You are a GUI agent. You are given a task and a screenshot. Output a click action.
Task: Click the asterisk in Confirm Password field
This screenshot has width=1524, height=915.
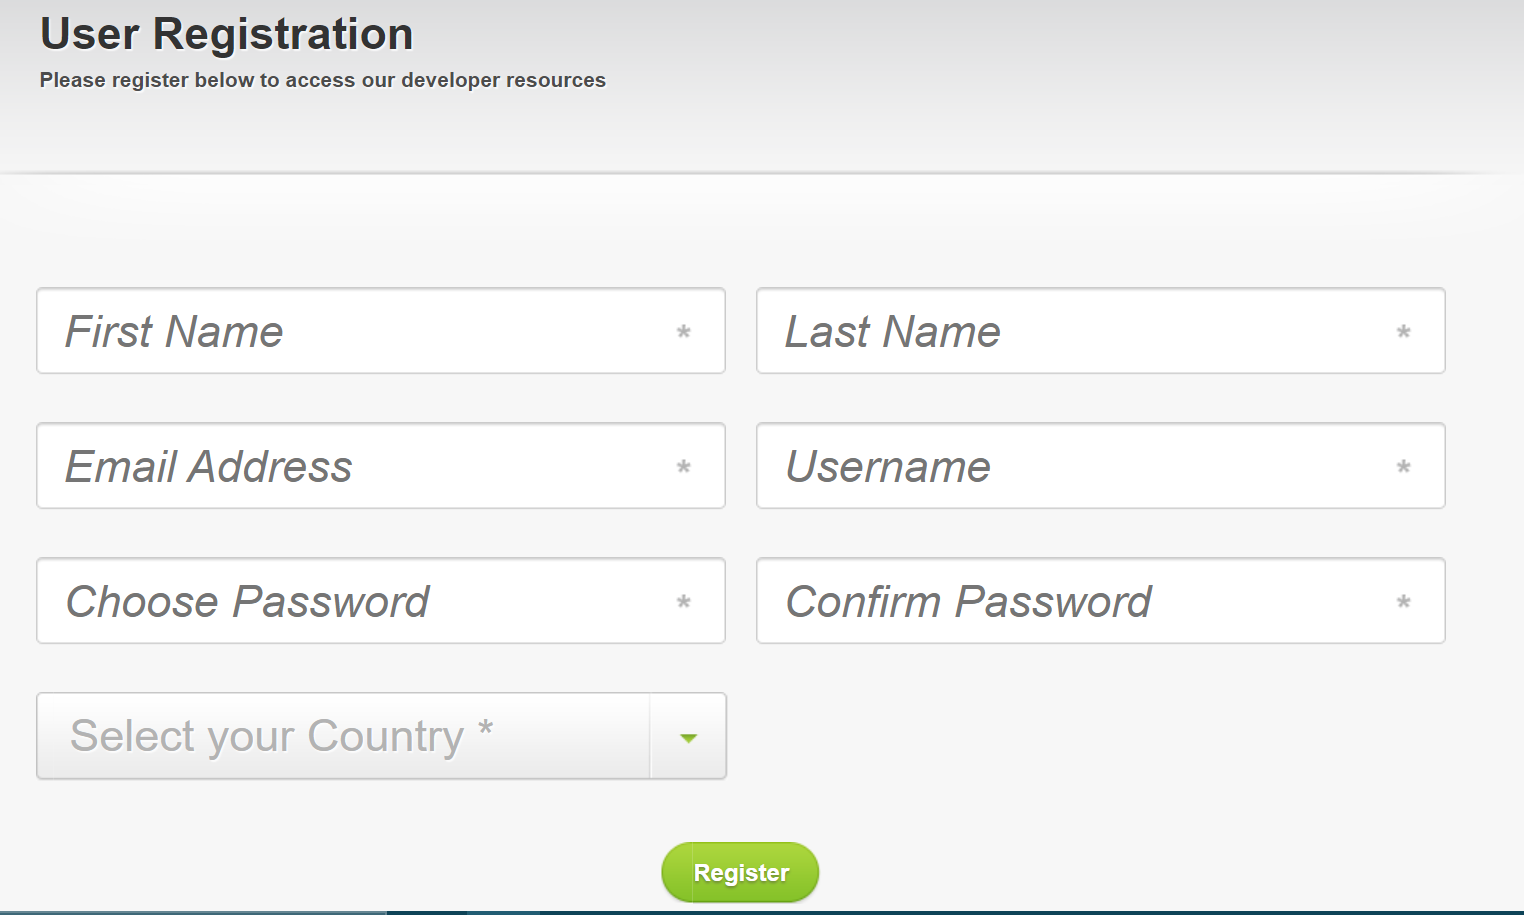coord(1404,602)
